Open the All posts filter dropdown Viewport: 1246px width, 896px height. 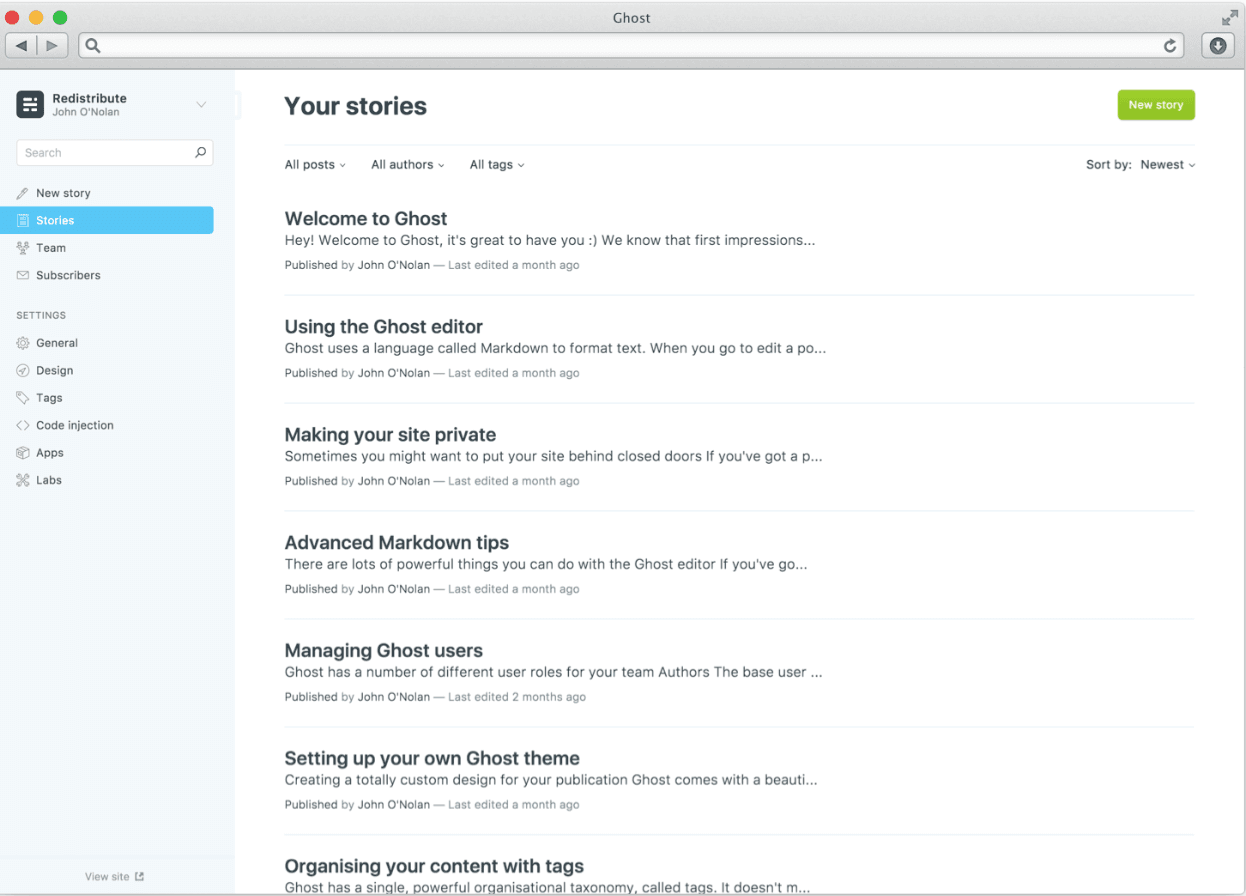[x=315, y=165]
